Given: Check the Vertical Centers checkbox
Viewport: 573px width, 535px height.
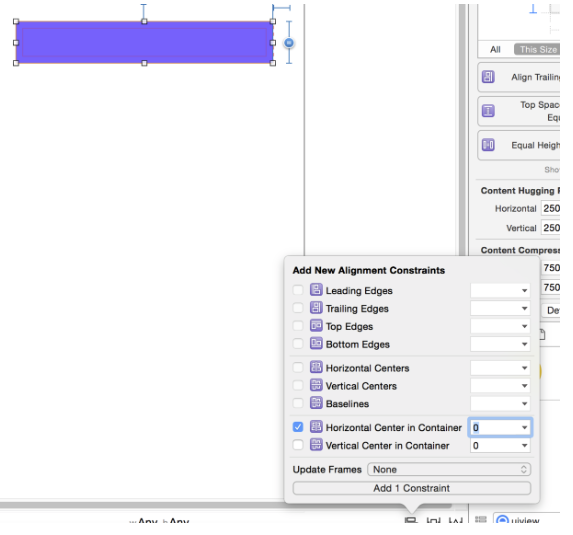Looking at the screenshot, I should pos(298,386).
